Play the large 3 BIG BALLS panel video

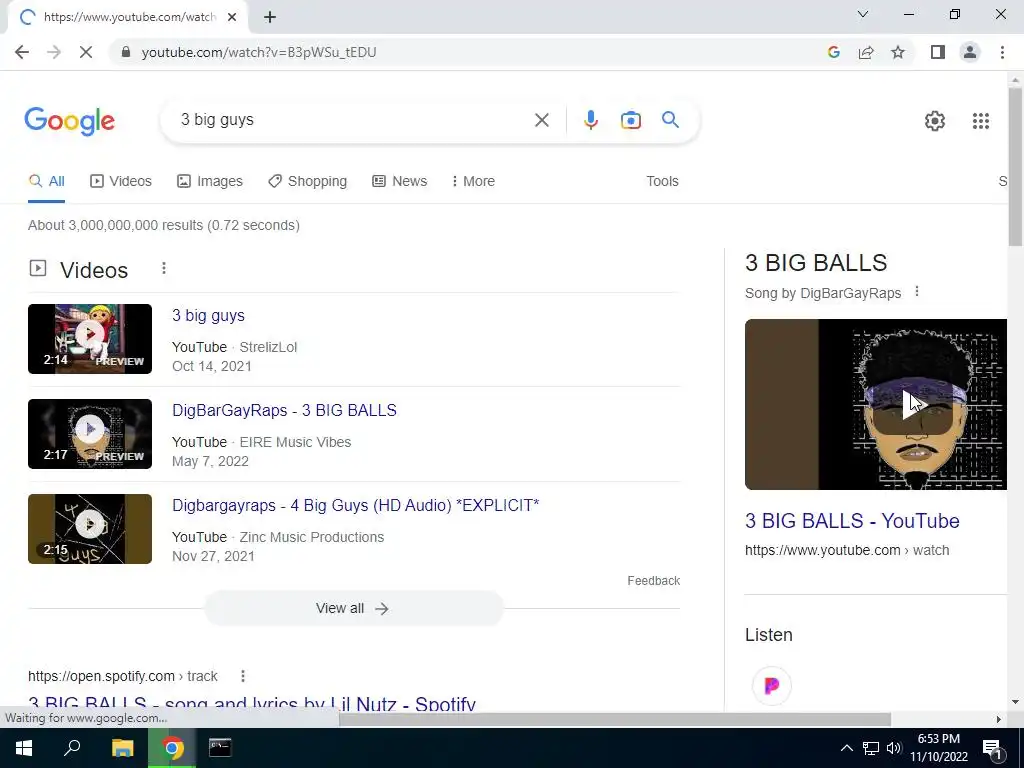click(x=876, y=404)
